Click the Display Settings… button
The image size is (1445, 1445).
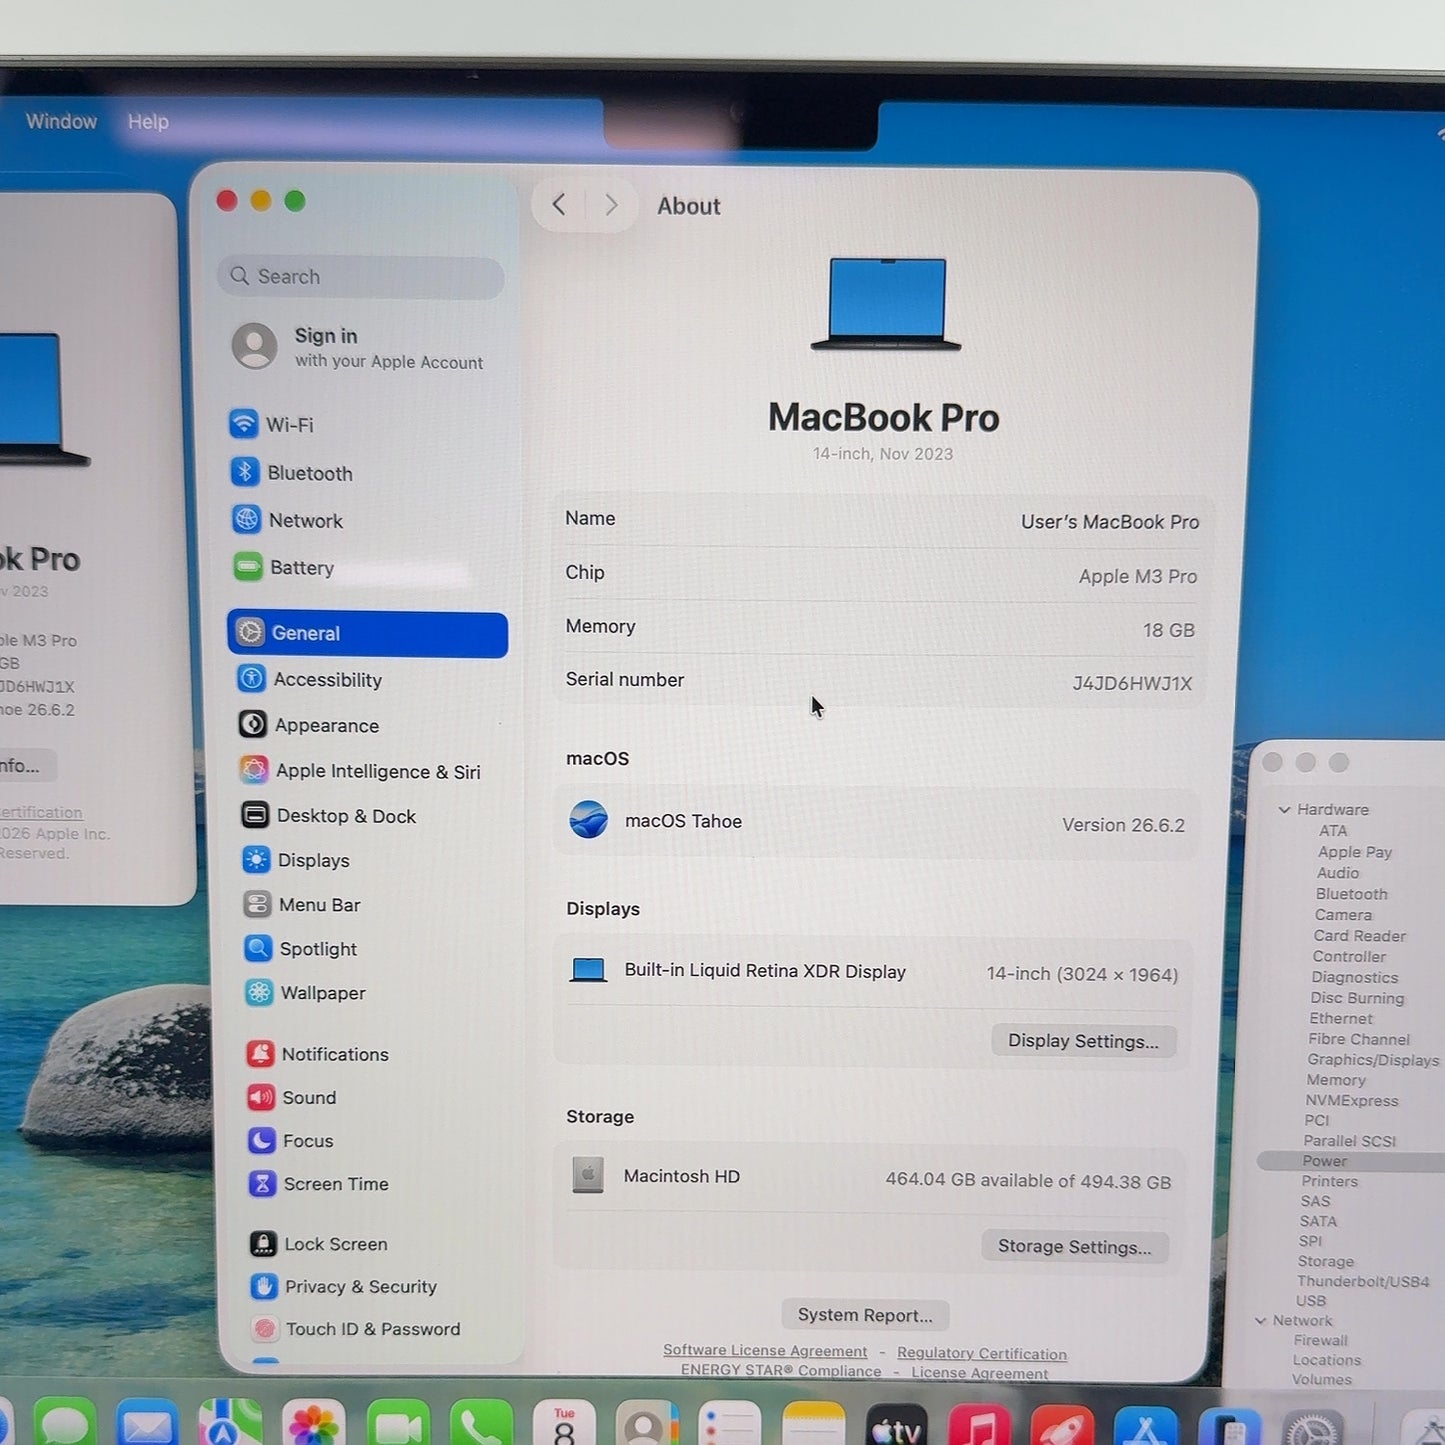(x=1083, y=1041)
